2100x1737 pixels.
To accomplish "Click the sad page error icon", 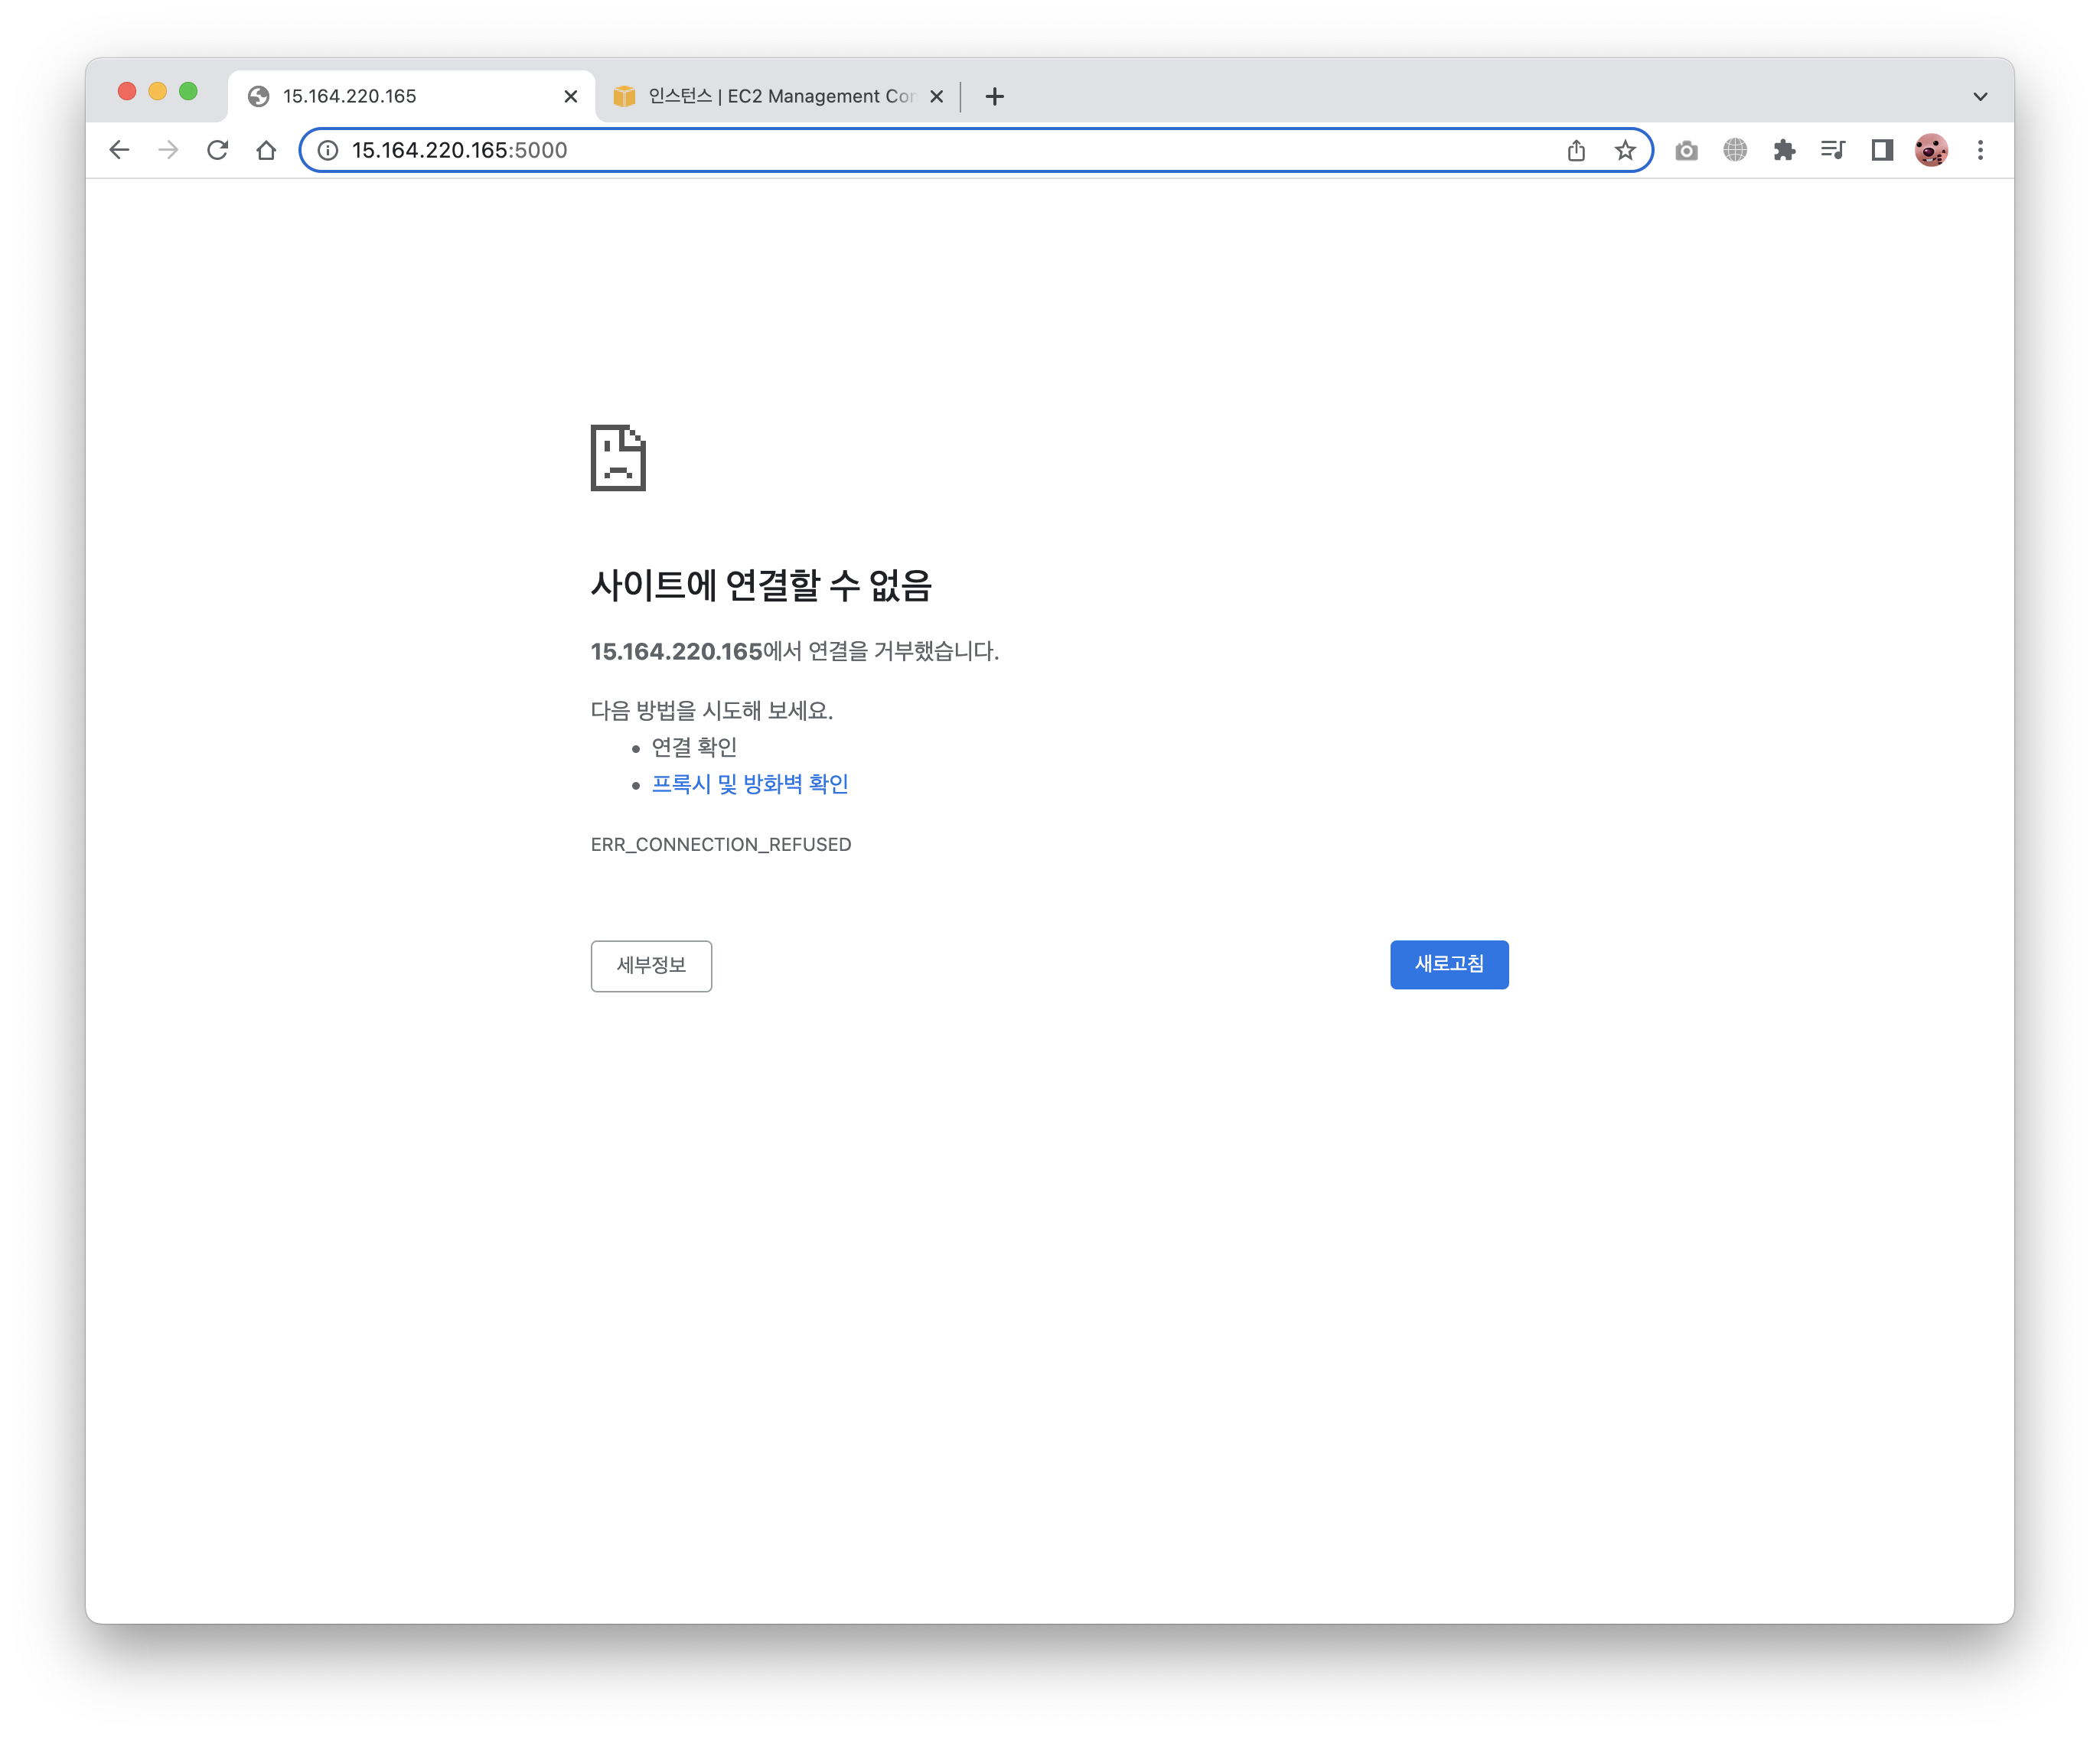I will click(x=618, y=458).
